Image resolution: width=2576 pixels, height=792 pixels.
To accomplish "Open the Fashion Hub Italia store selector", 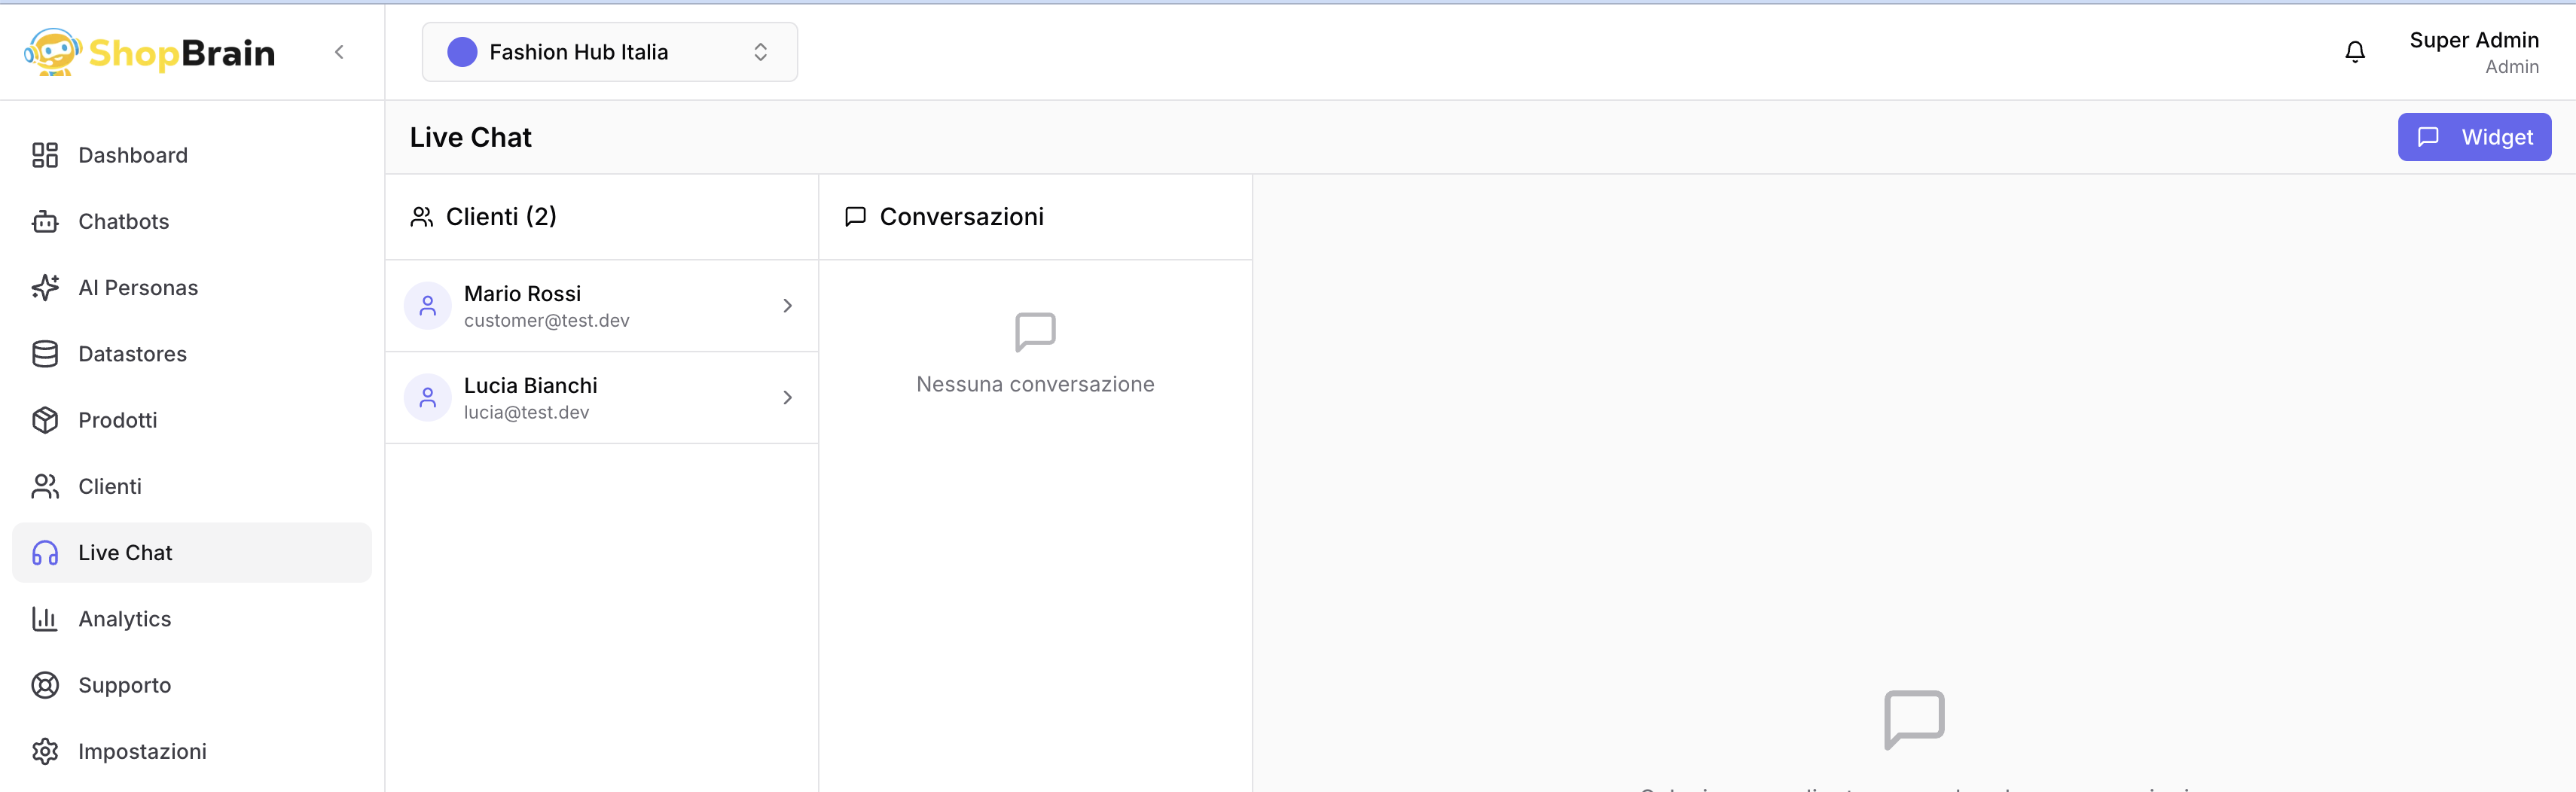I will click(x=609, y=52).
